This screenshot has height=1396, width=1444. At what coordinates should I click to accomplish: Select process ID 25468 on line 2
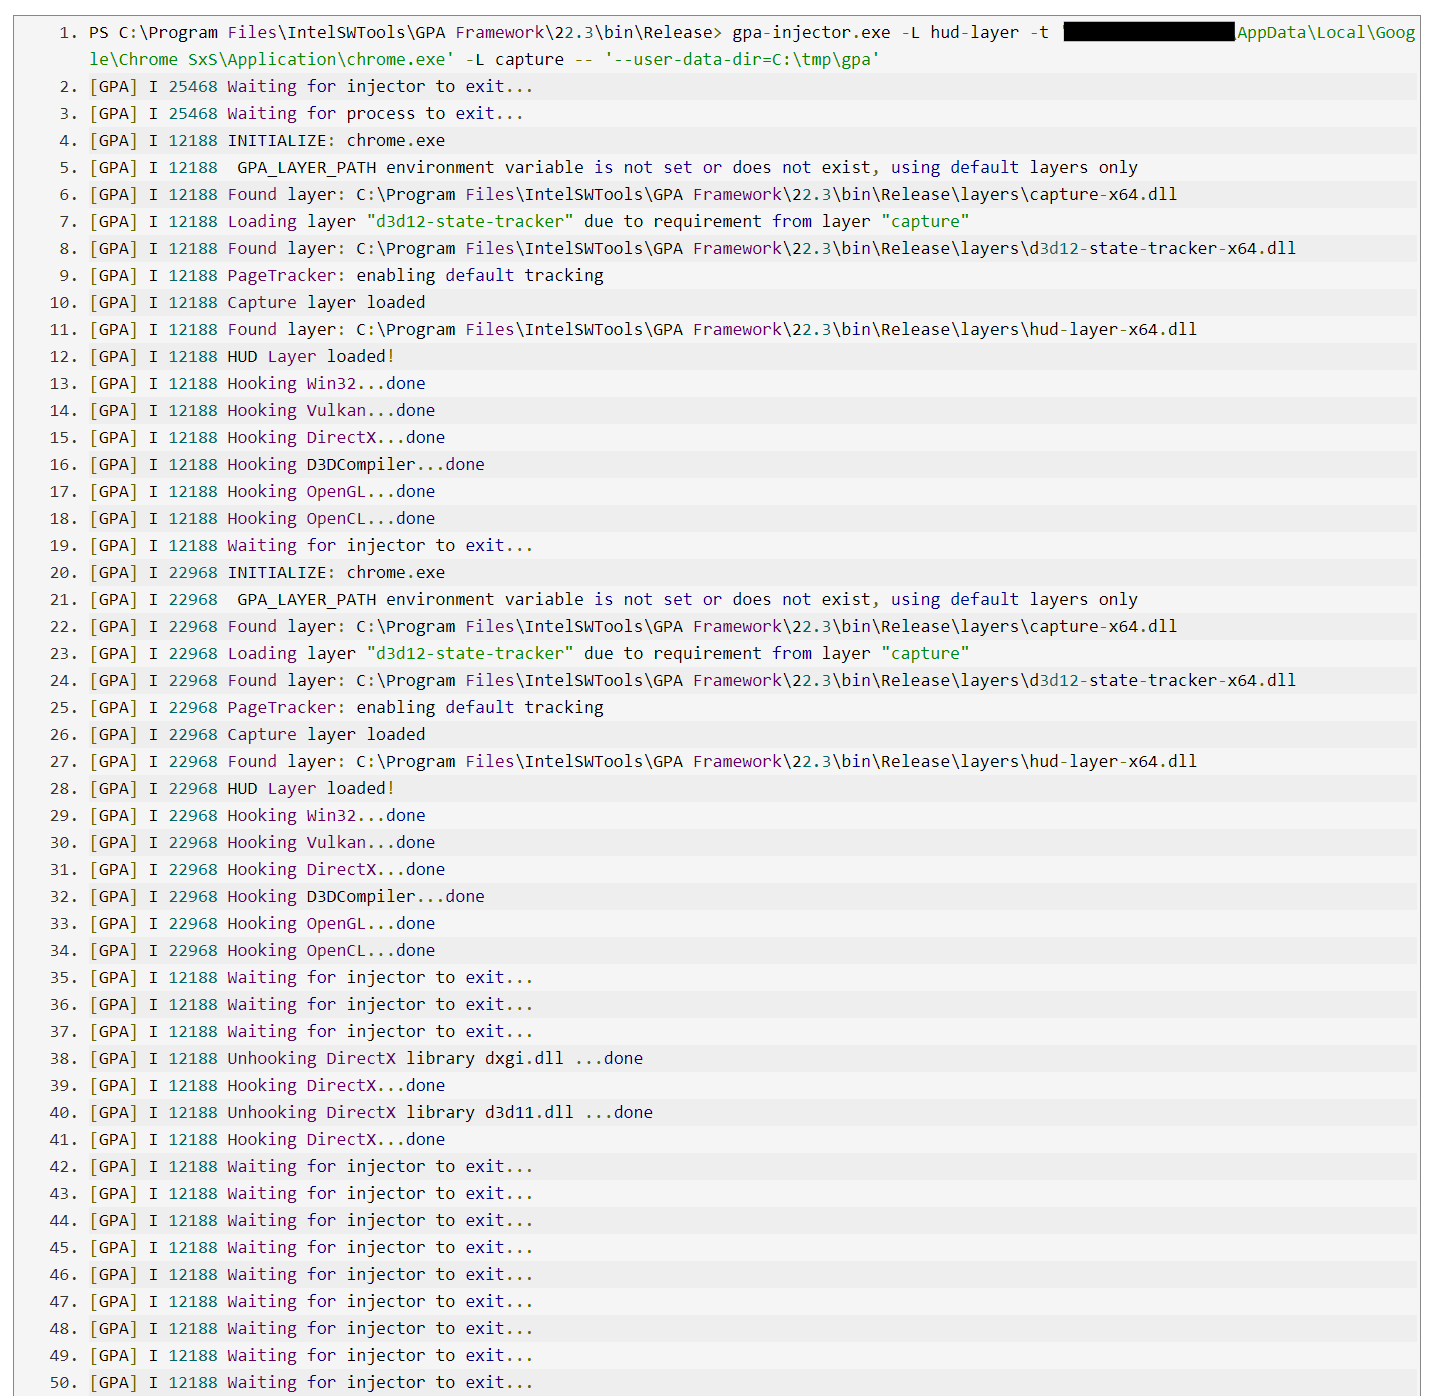point(192,86)
